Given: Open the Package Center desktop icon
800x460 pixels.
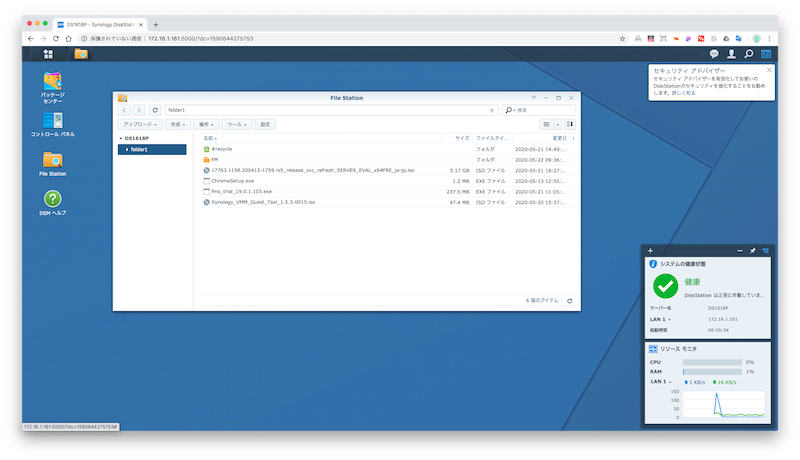Looking at the screenshot, I should [x=53, y=88].
